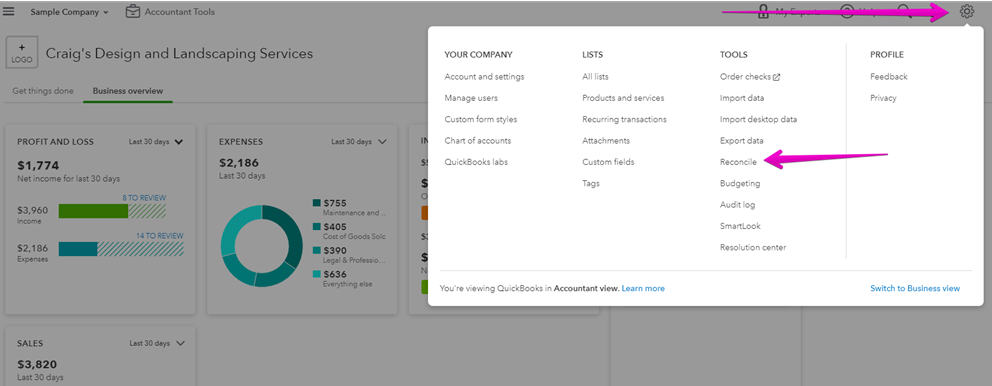Expand the Sample Company dropdown
This screenshot has width=992, height=386.
click(70, 12)
